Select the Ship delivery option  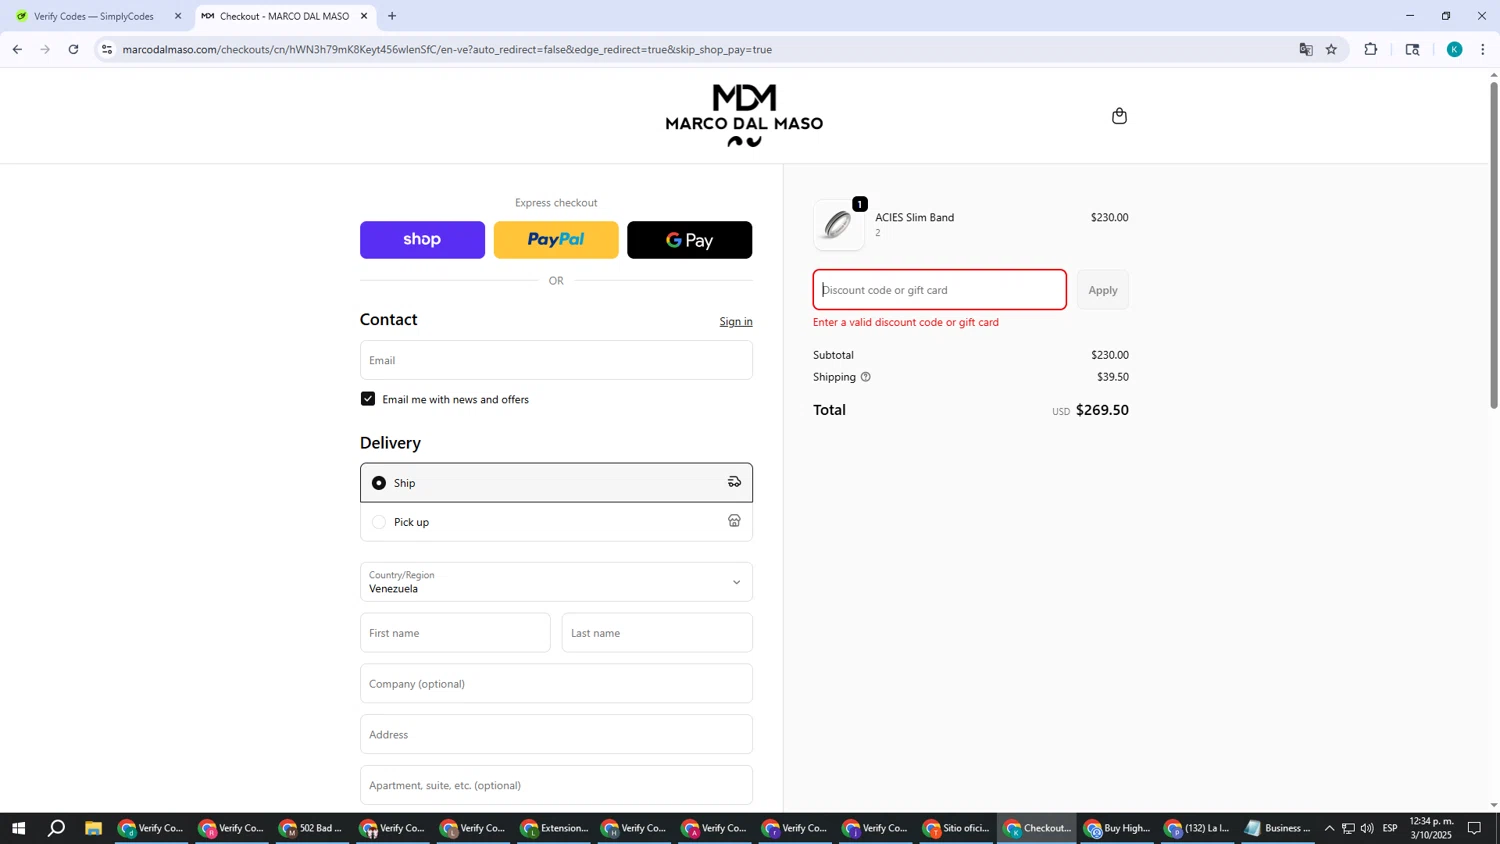click(556, 483)
